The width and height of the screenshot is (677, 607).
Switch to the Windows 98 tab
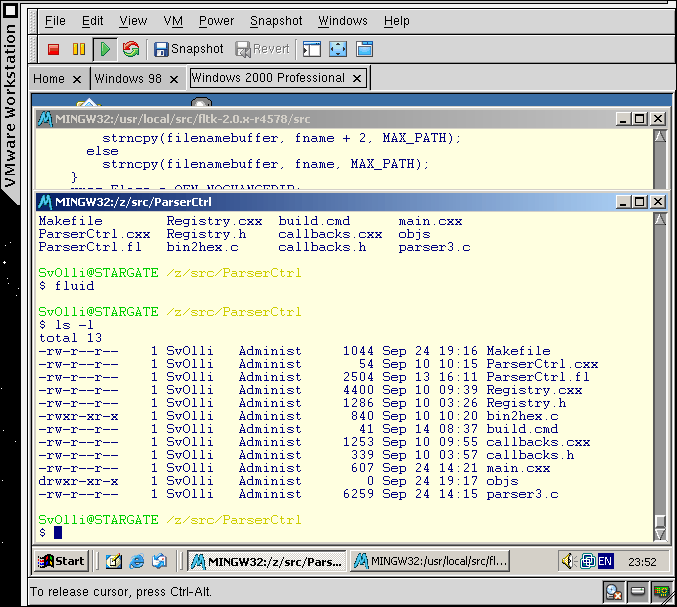[x=128, y=79]
